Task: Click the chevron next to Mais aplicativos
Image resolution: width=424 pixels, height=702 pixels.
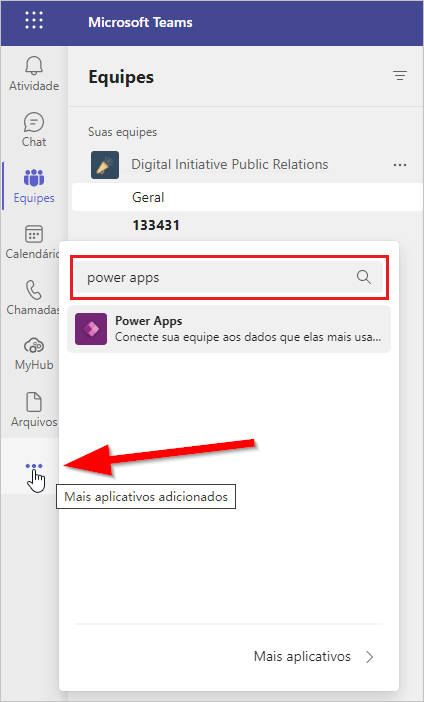Action: (369, 657)
